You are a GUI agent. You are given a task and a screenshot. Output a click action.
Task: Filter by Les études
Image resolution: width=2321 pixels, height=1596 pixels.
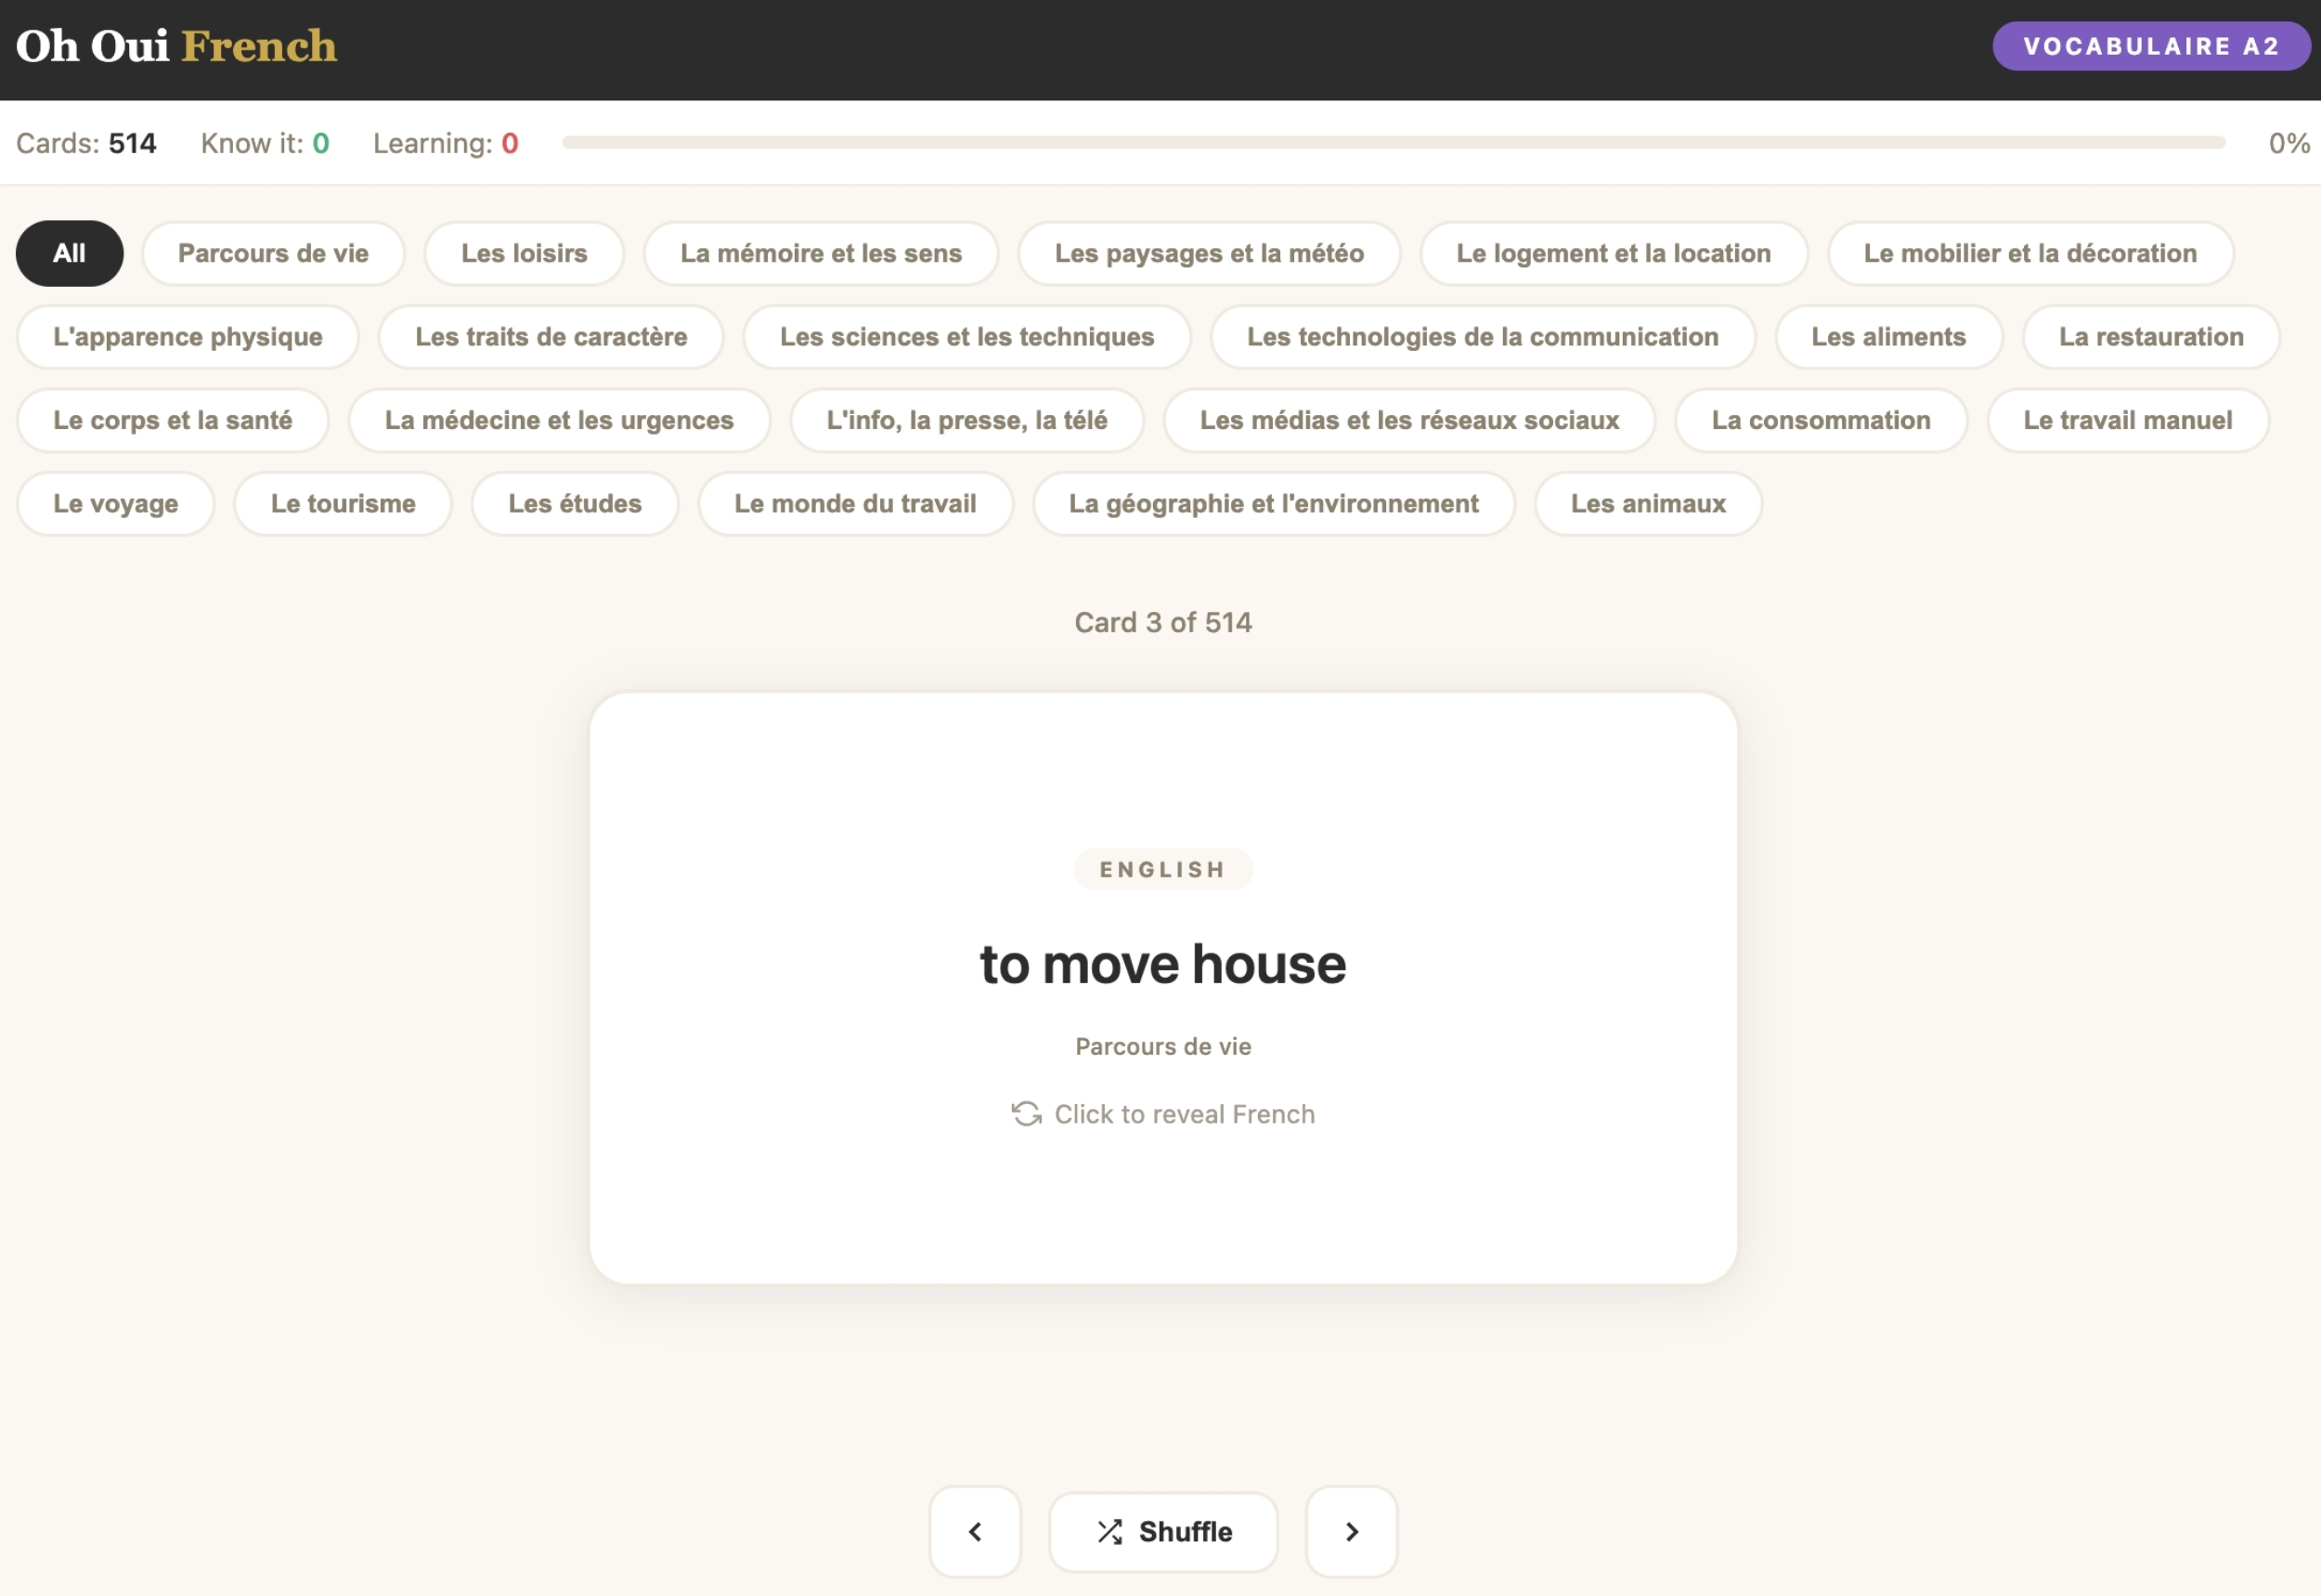(575, 503)
